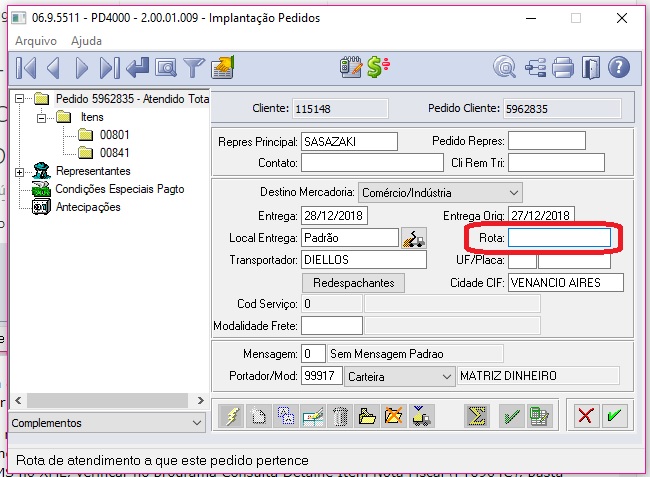Image resolution: width=650 pixels, height=477 pixels.
Task: Open the notepad with phone icon
Action: pyautogui.click(x=351, y=67)
